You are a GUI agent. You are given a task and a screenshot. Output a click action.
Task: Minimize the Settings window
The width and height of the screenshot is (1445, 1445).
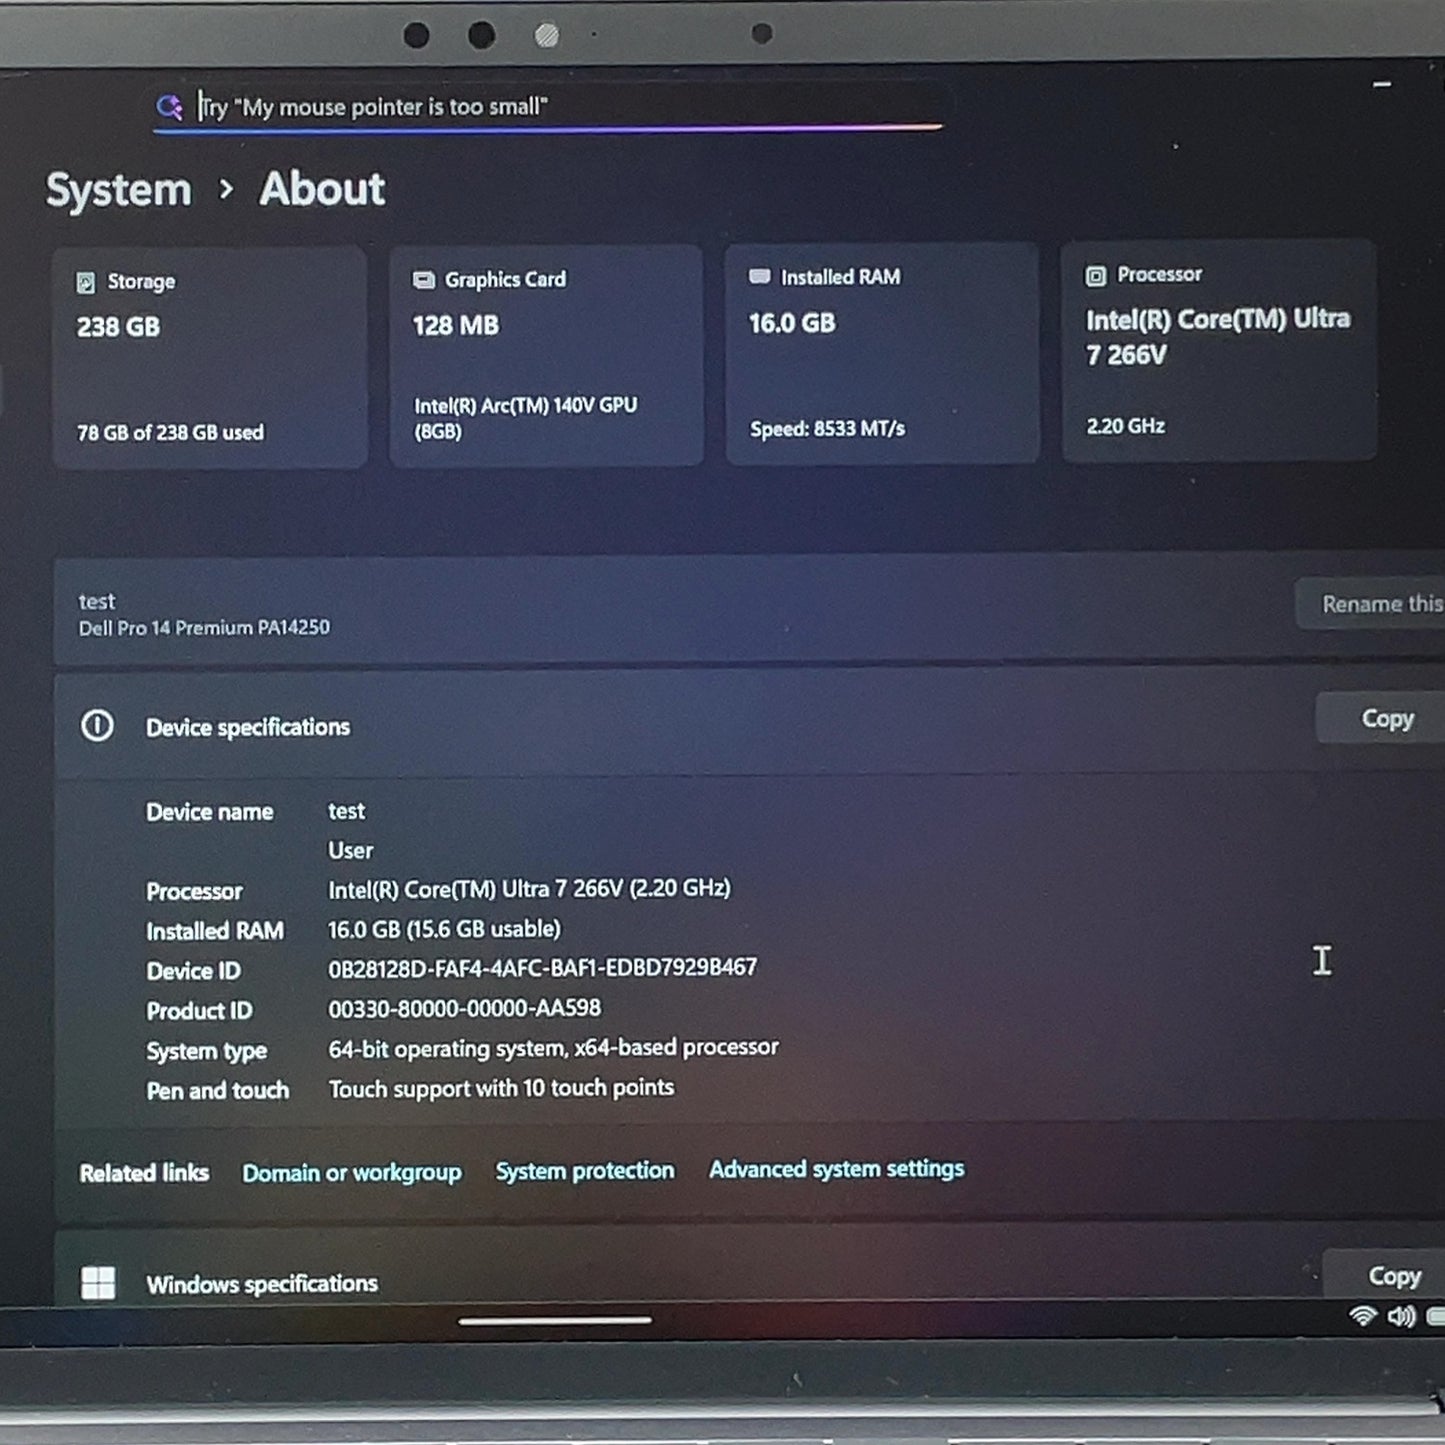click(1382, 85)
